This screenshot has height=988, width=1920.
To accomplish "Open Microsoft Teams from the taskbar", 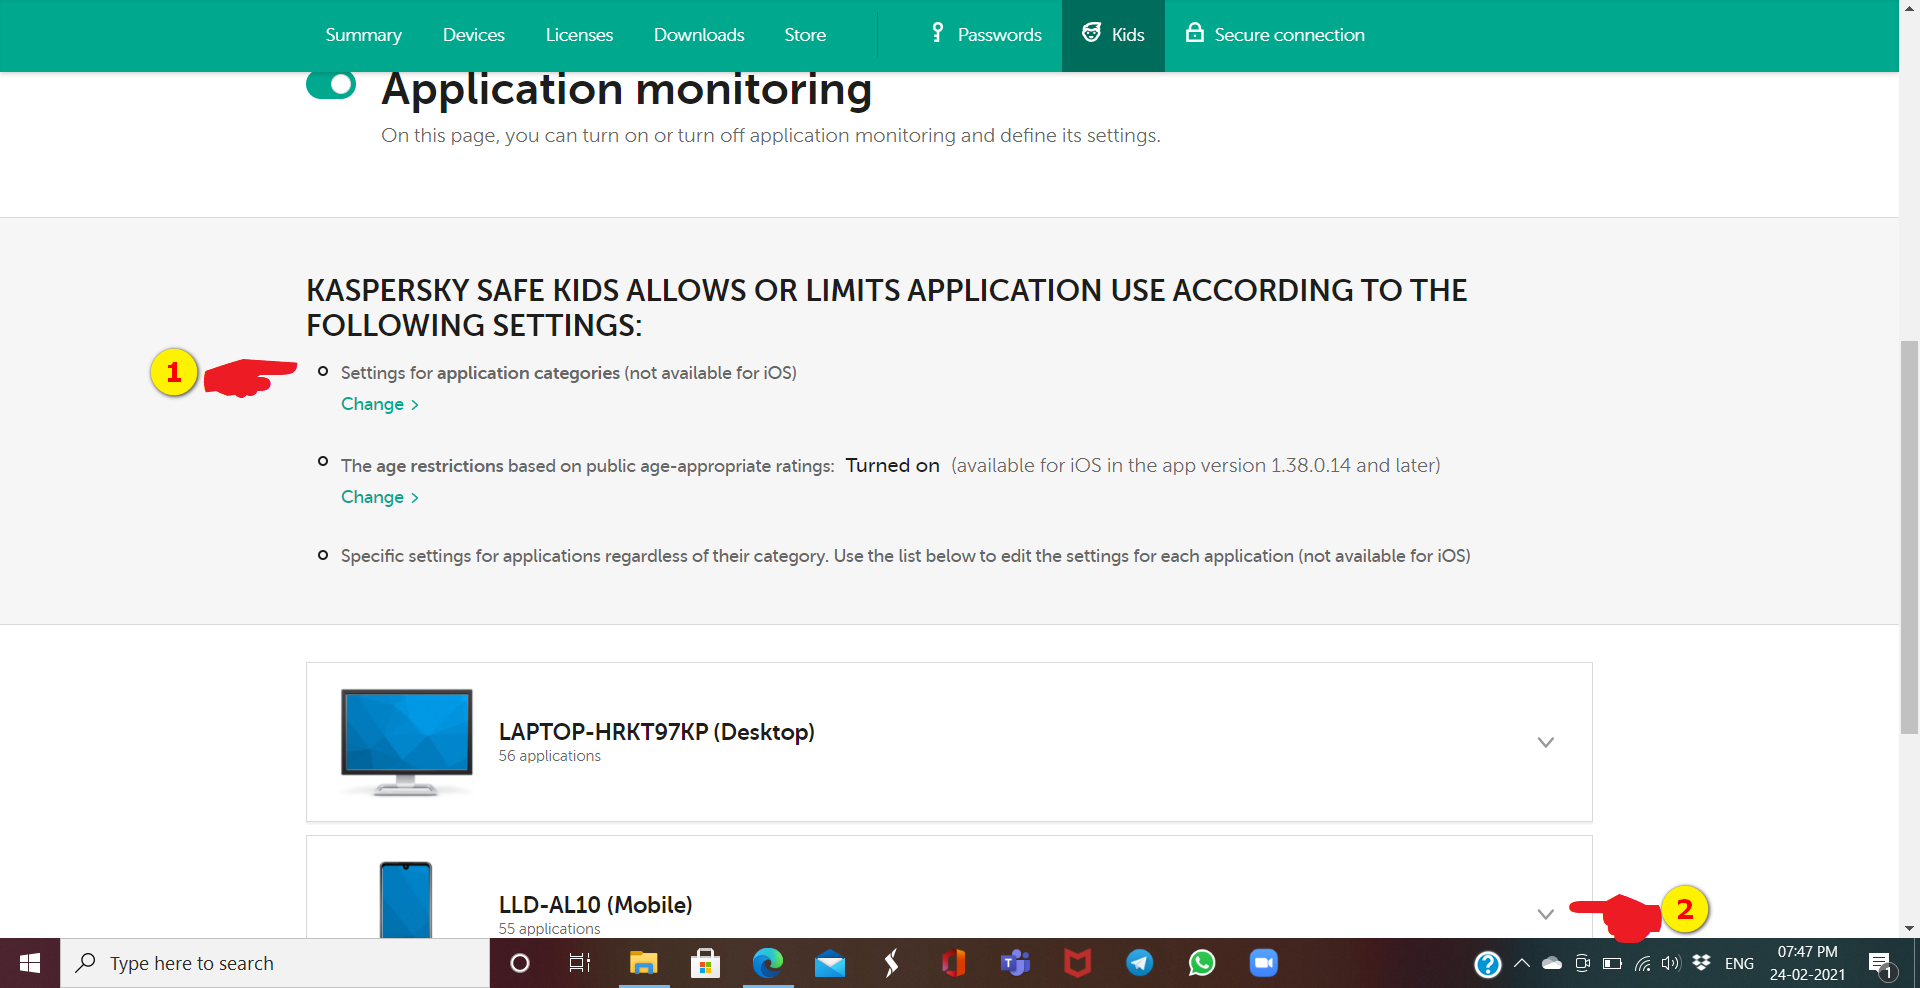I will point(1015,963).
